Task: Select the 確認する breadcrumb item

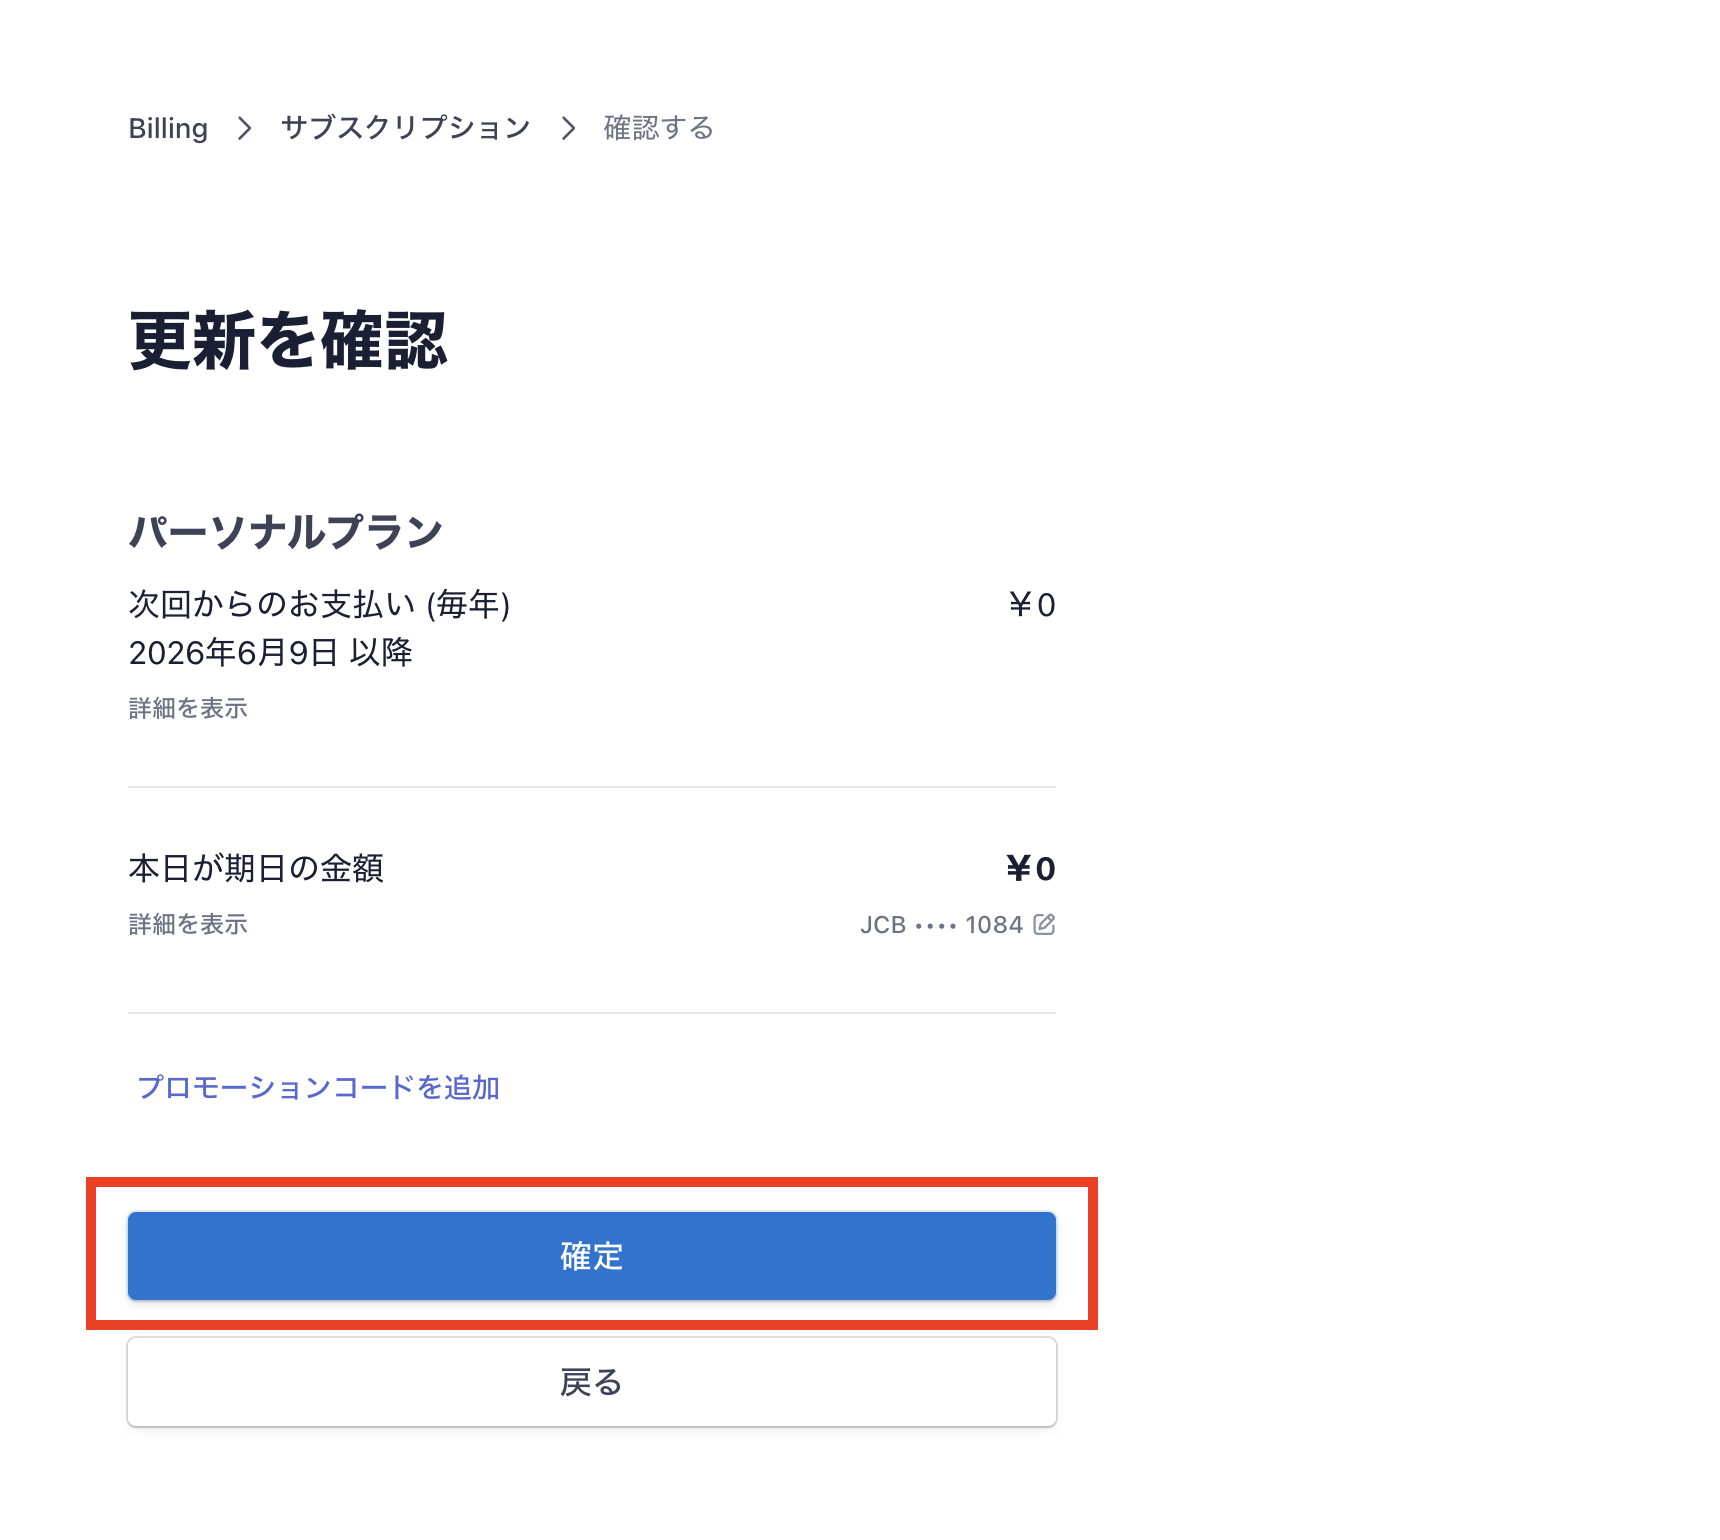Action: point(658,128)
